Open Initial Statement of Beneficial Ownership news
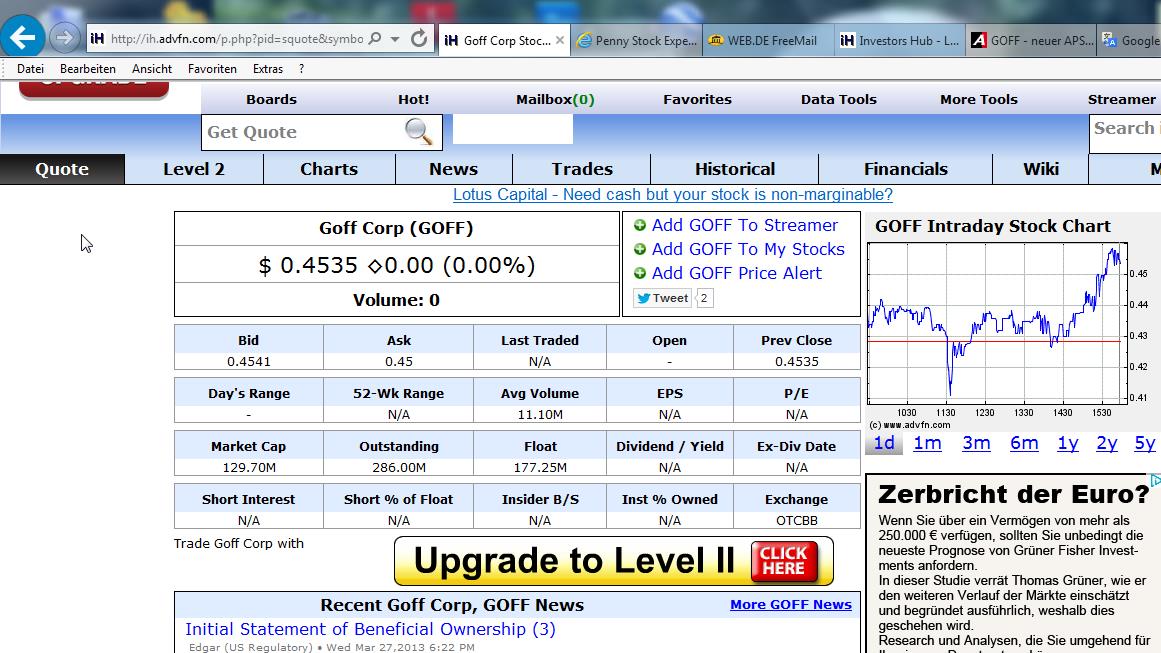Viewport: 1161px width, 653px height. (x=370, y=629)
